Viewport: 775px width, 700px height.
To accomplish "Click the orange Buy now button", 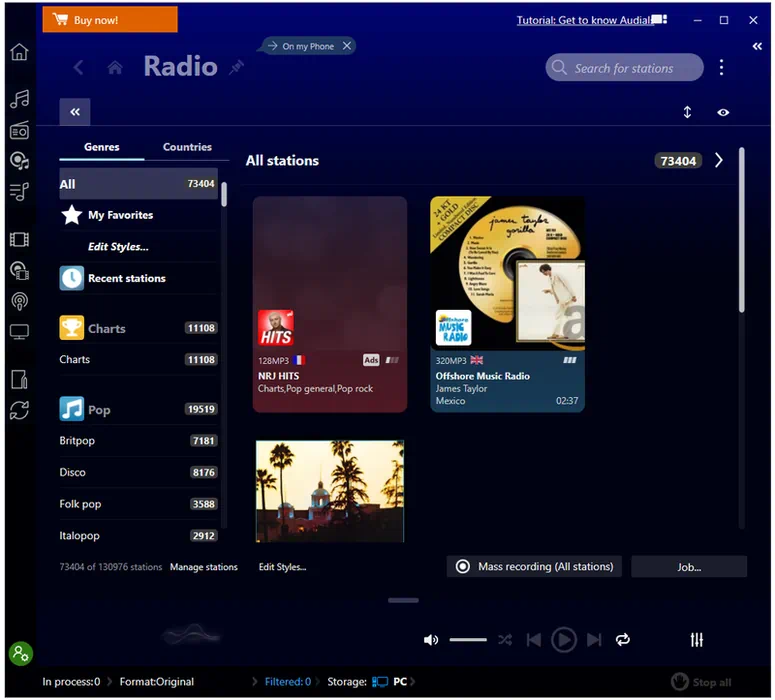I will 110,20.
